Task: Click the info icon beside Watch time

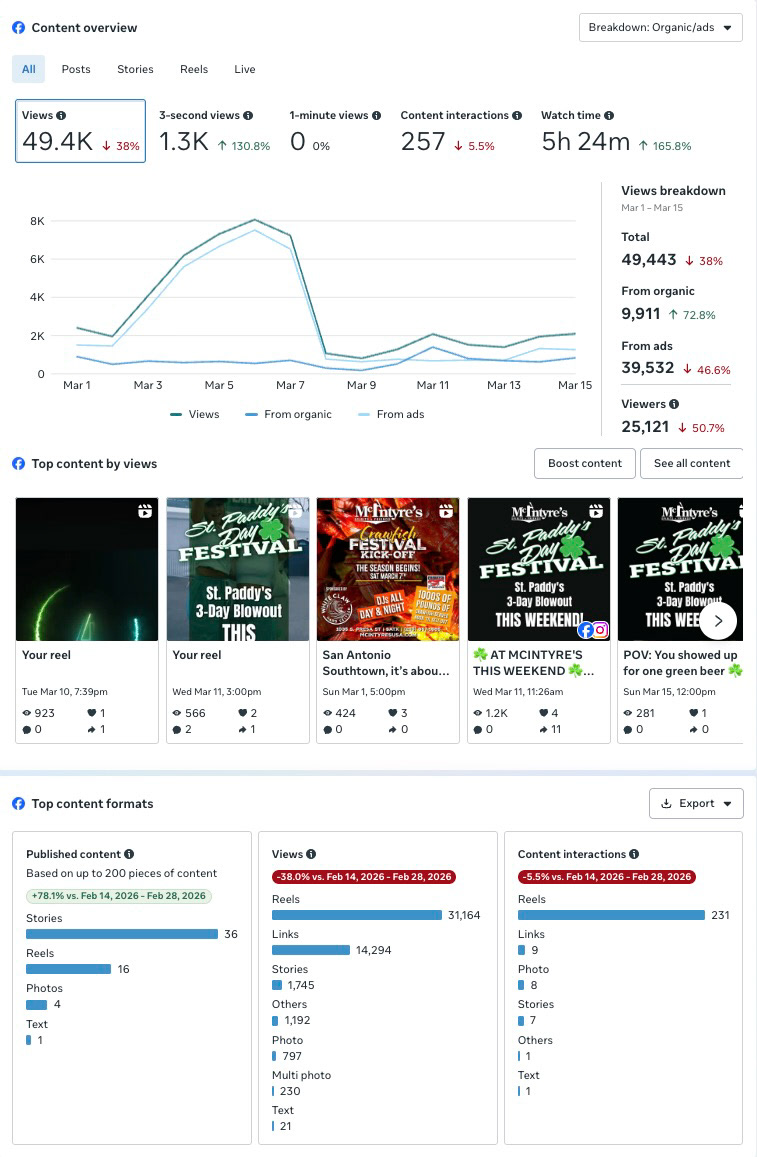Action: pyautogui.click(x=609, y=115)
